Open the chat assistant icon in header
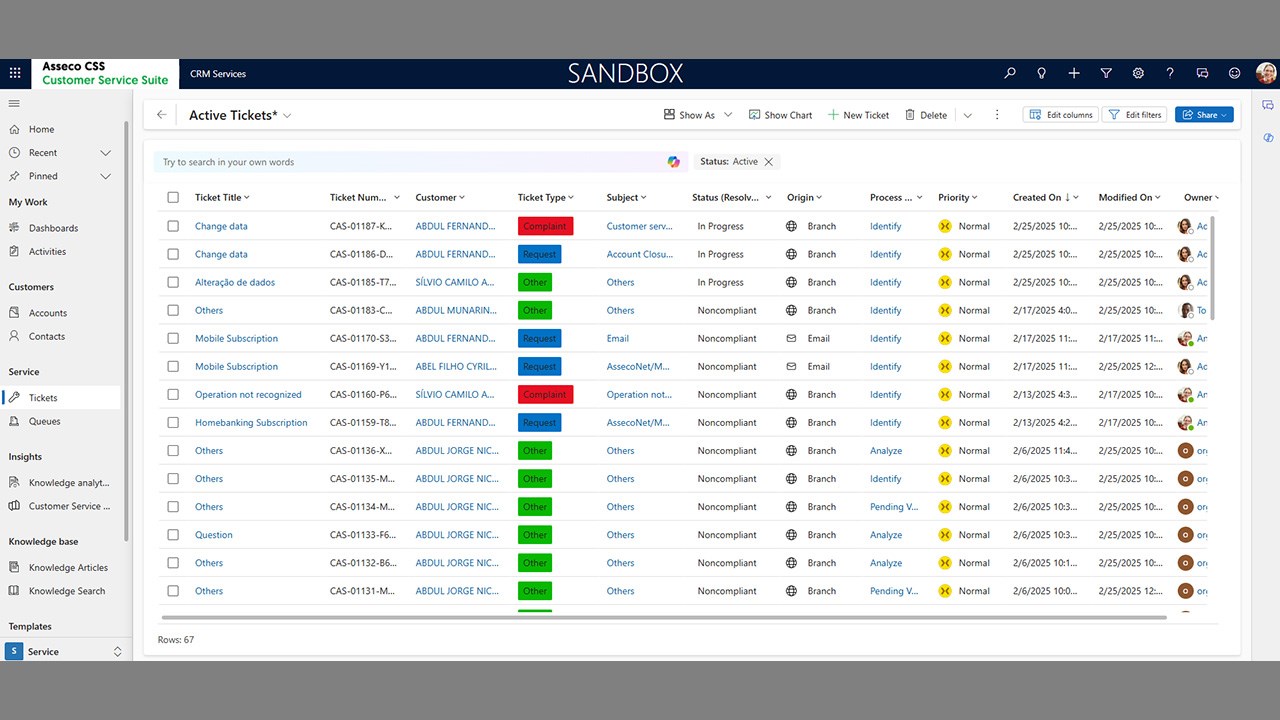Viewport: 1280px width, 720px height. [x=1202, y=73]
